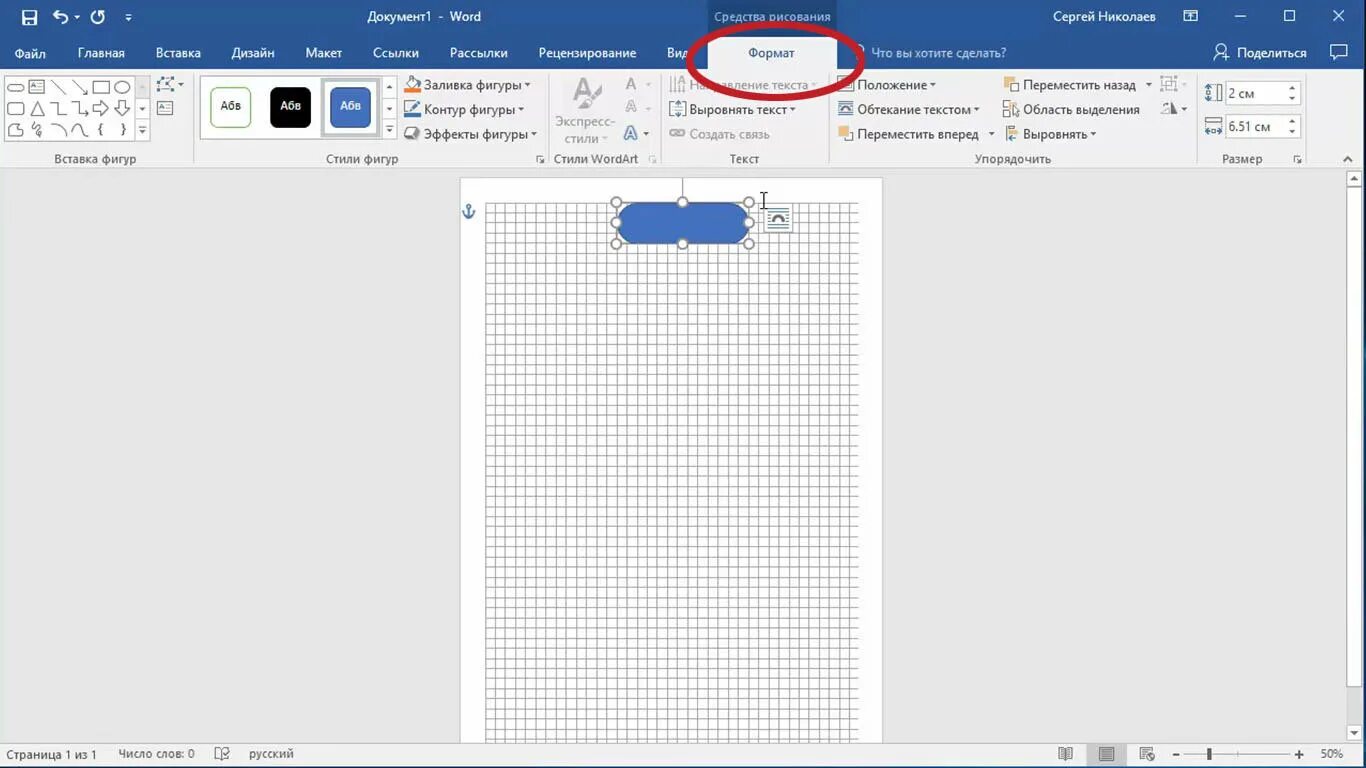
Task: Open Обтекание текстом wrap dropdown
Action: point(908,109)
